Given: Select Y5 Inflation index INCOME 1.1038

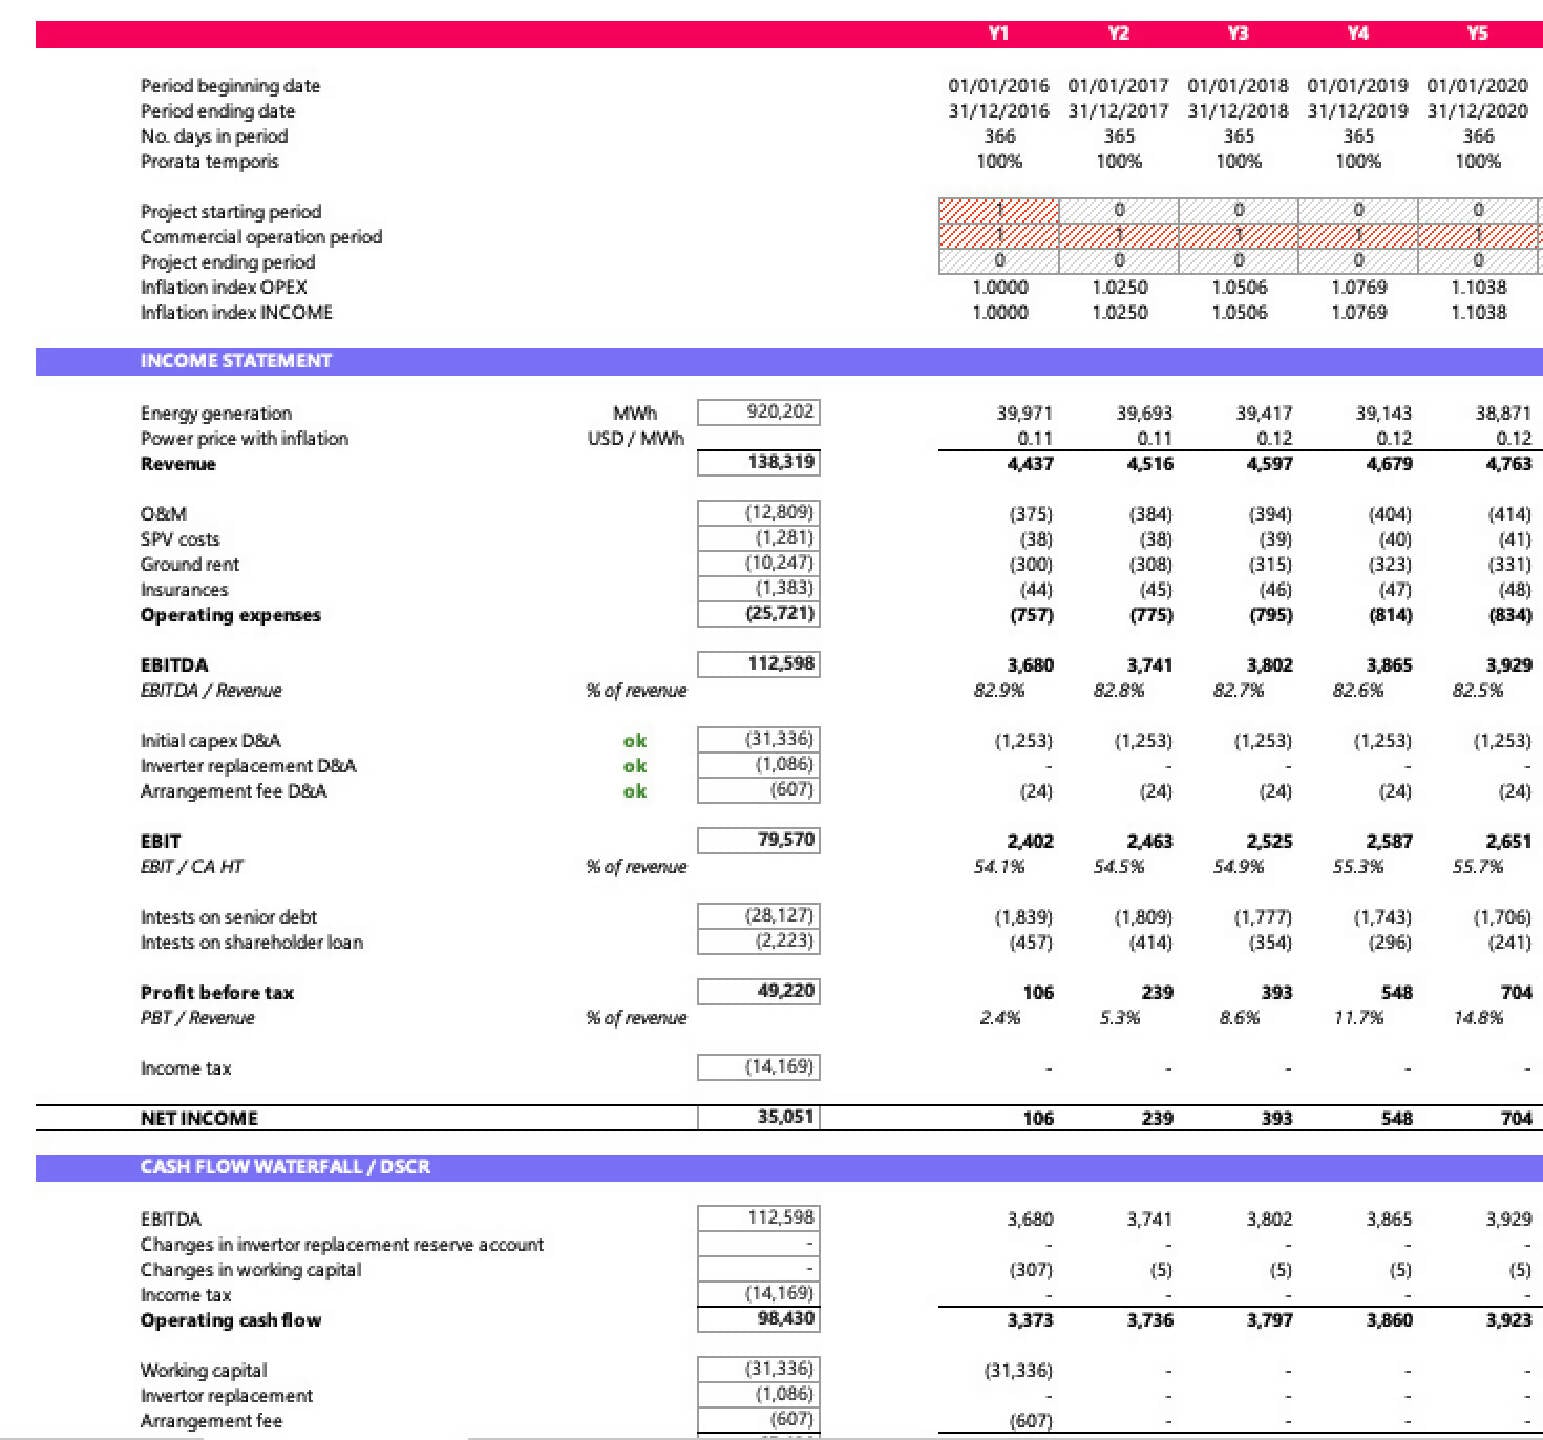Looking at the screenshot, I should click(1477, 312).
